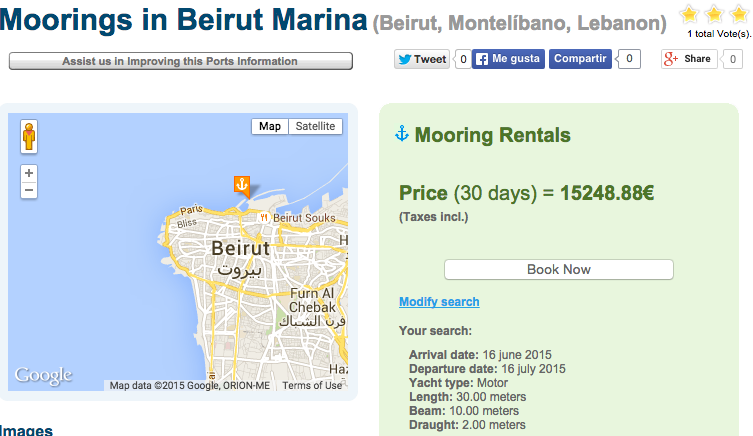
Task: Click the first yellow rating star
Action: [x=688, y=14]
